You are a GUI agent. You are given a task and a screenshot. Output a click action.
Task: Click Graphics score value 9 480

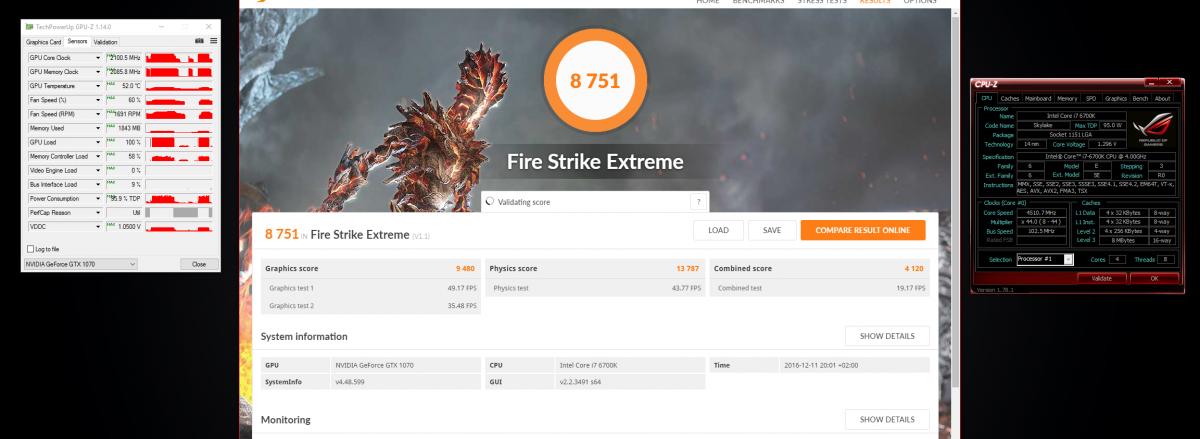click(465, 269)
